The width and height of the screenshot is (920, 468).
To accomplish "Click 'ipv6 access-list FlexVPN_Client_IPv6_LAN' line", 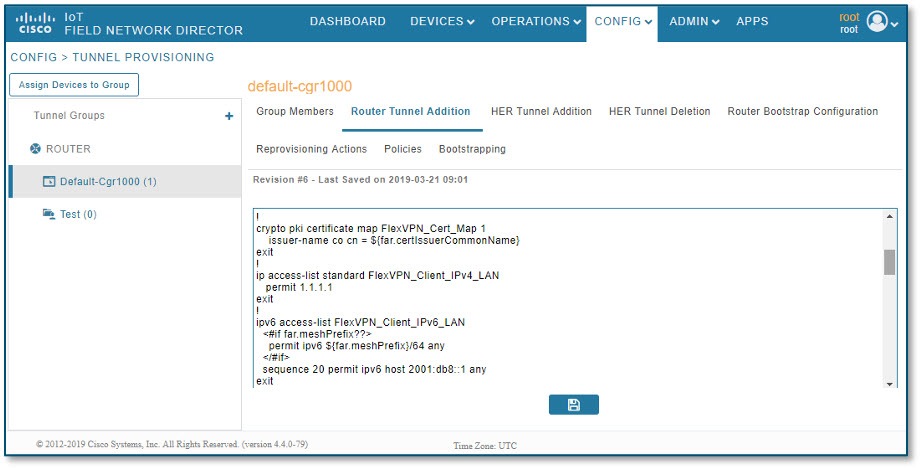I will 360,323.
